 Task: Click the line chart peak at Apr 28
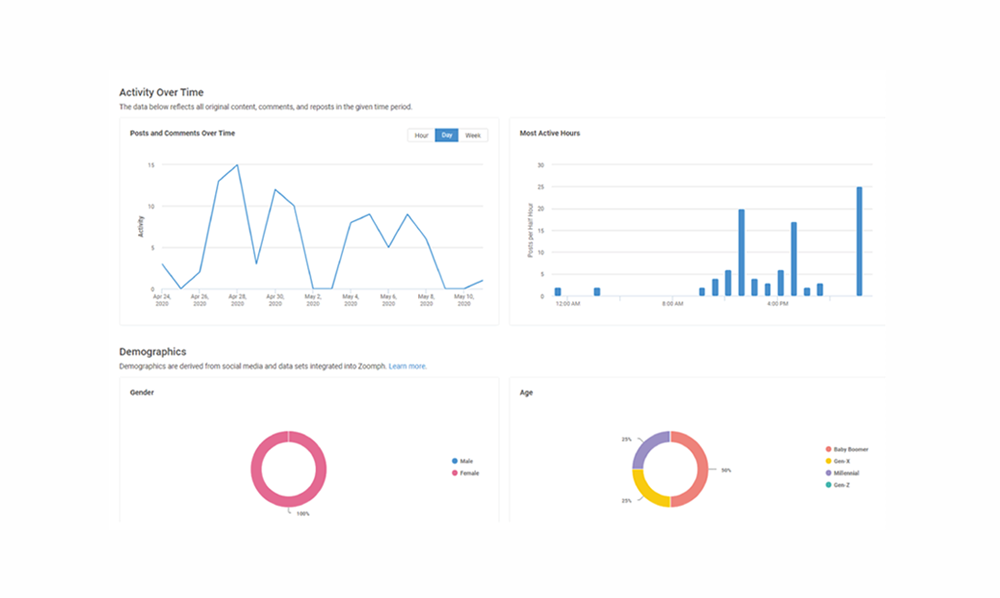click(237, 165)
